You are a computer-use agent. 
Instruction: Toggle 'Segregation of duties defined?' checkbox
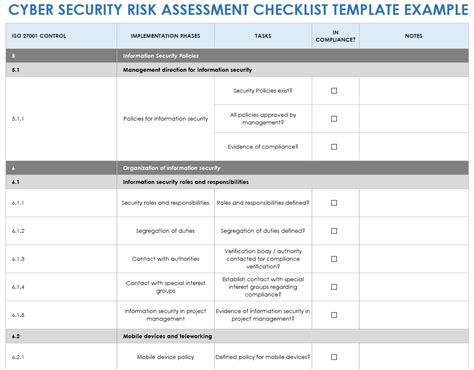coord(334,231)
